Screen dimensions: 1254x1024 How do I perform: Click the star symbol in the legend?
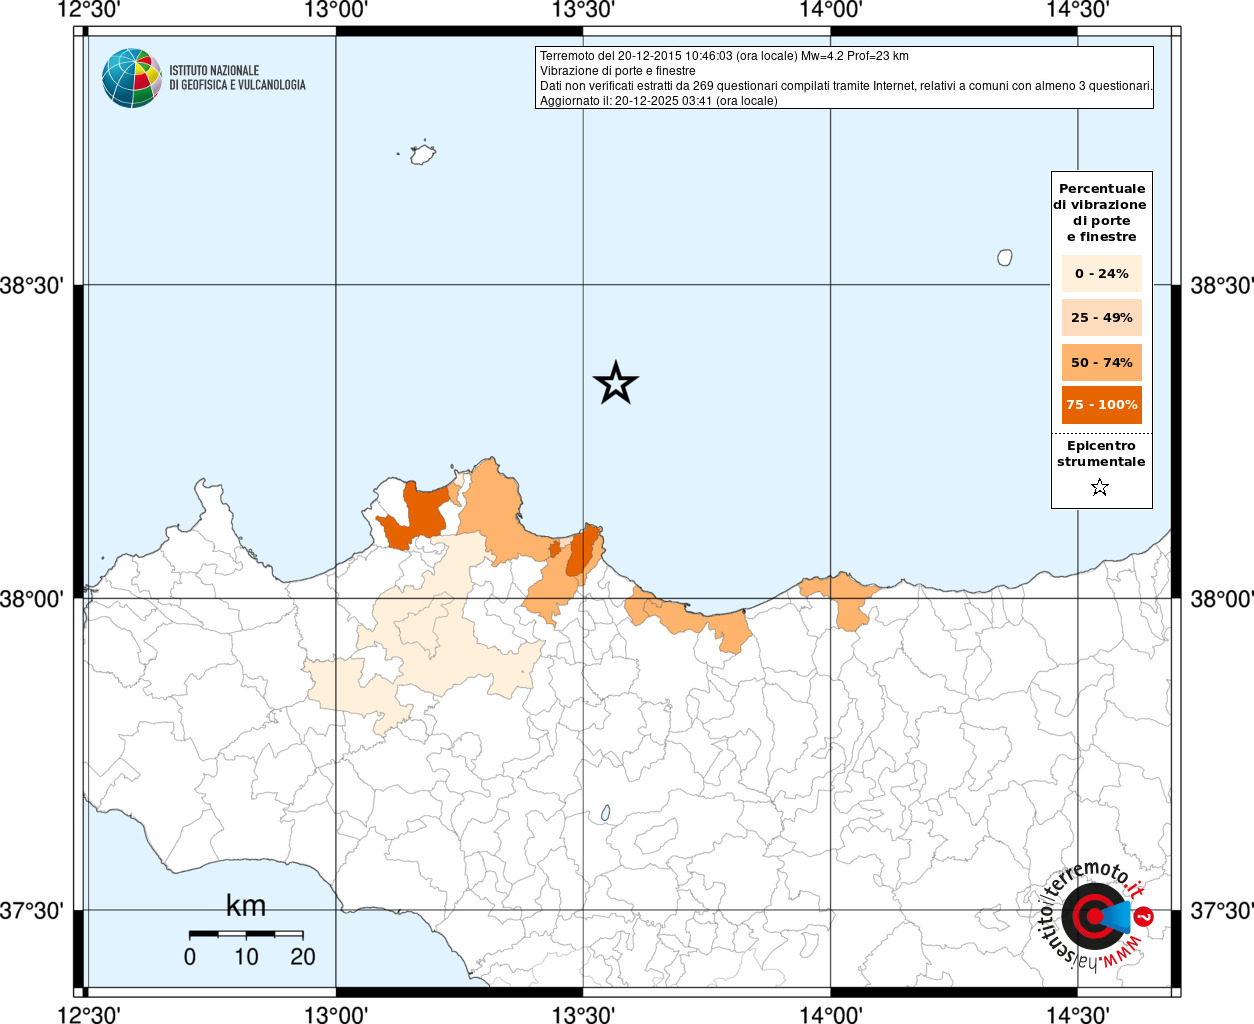1100,487
